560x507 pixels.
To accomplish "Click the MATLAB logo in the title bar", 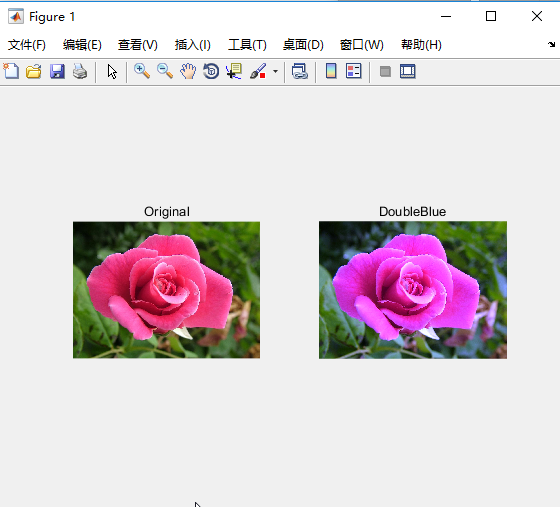I will [x=16, y=16].
